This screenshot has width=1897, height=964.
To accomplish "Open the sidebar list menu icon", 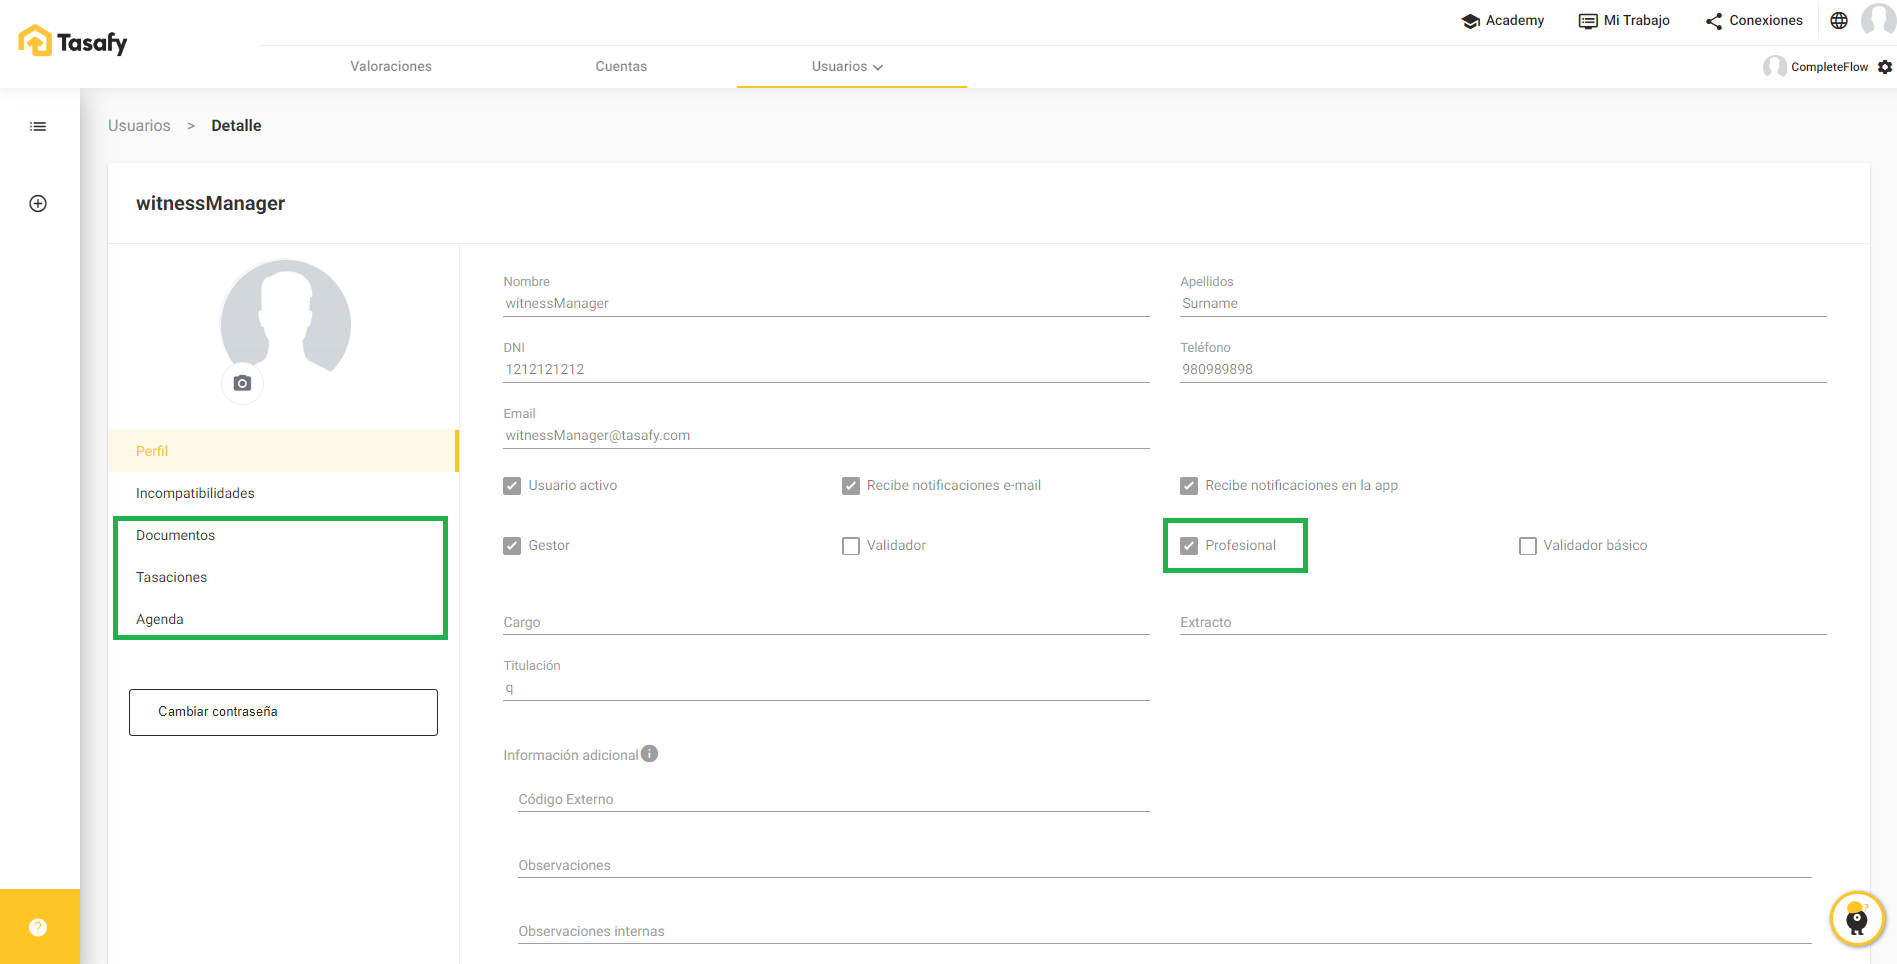I will pos(38,127).
